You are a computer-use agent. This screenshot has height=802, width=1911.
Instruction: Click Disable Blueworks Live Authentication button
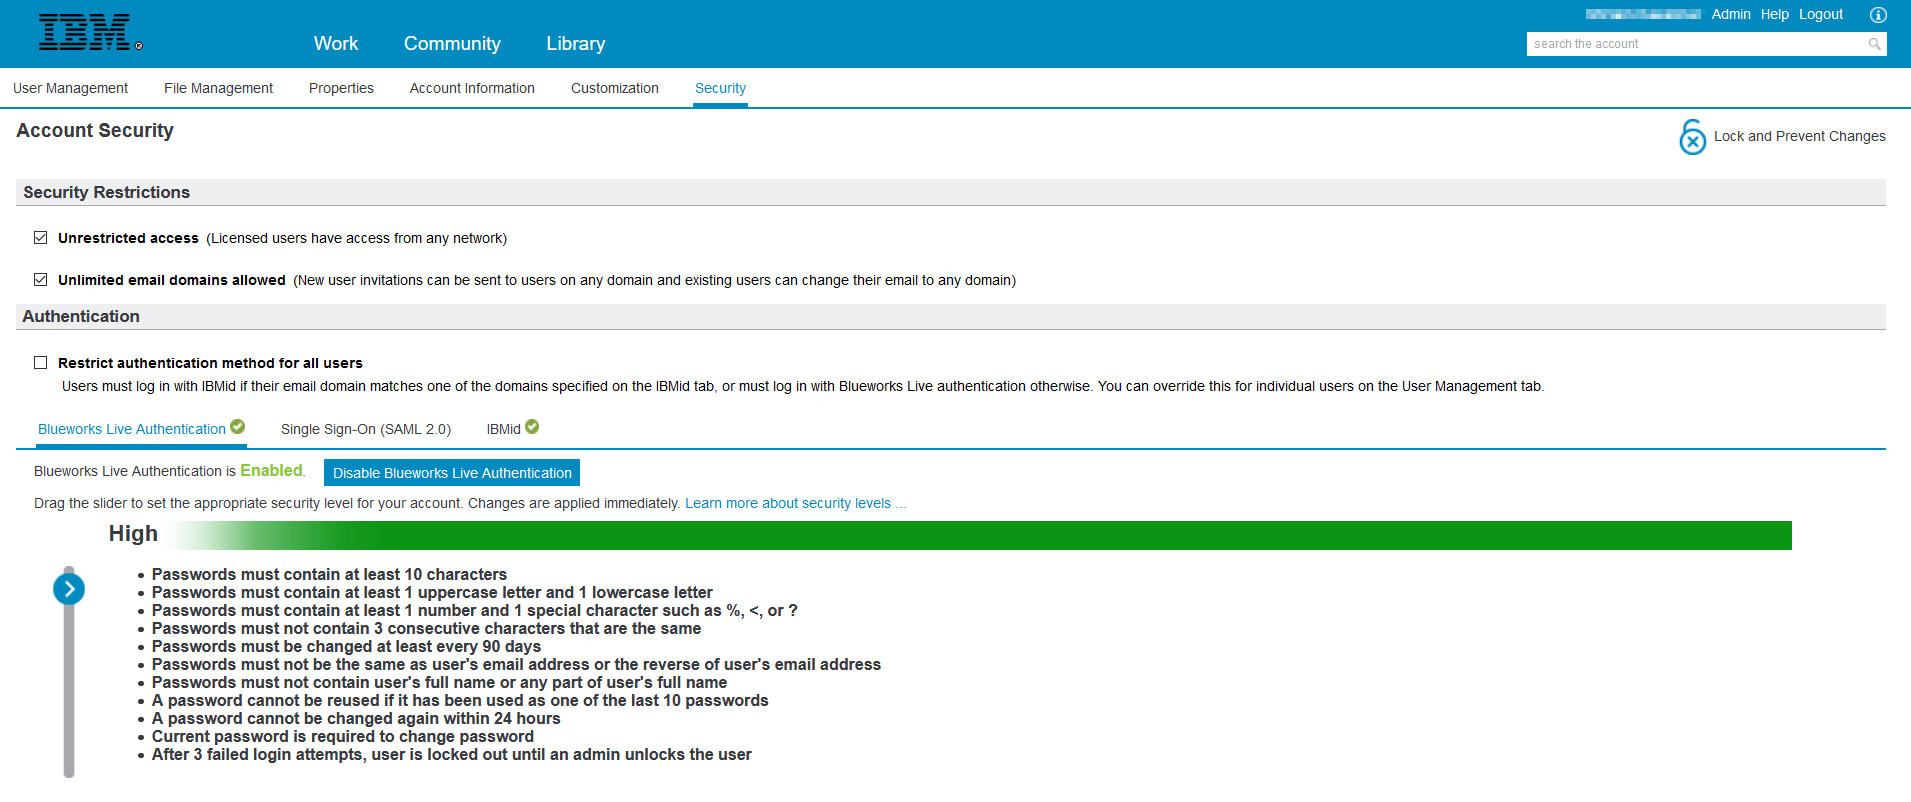452,473
